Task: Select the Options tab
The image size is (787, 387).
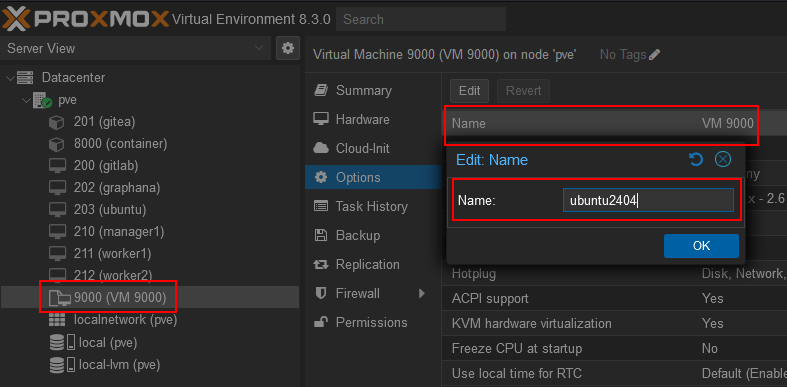Action: pyautogui.click(x=373, y=177)
